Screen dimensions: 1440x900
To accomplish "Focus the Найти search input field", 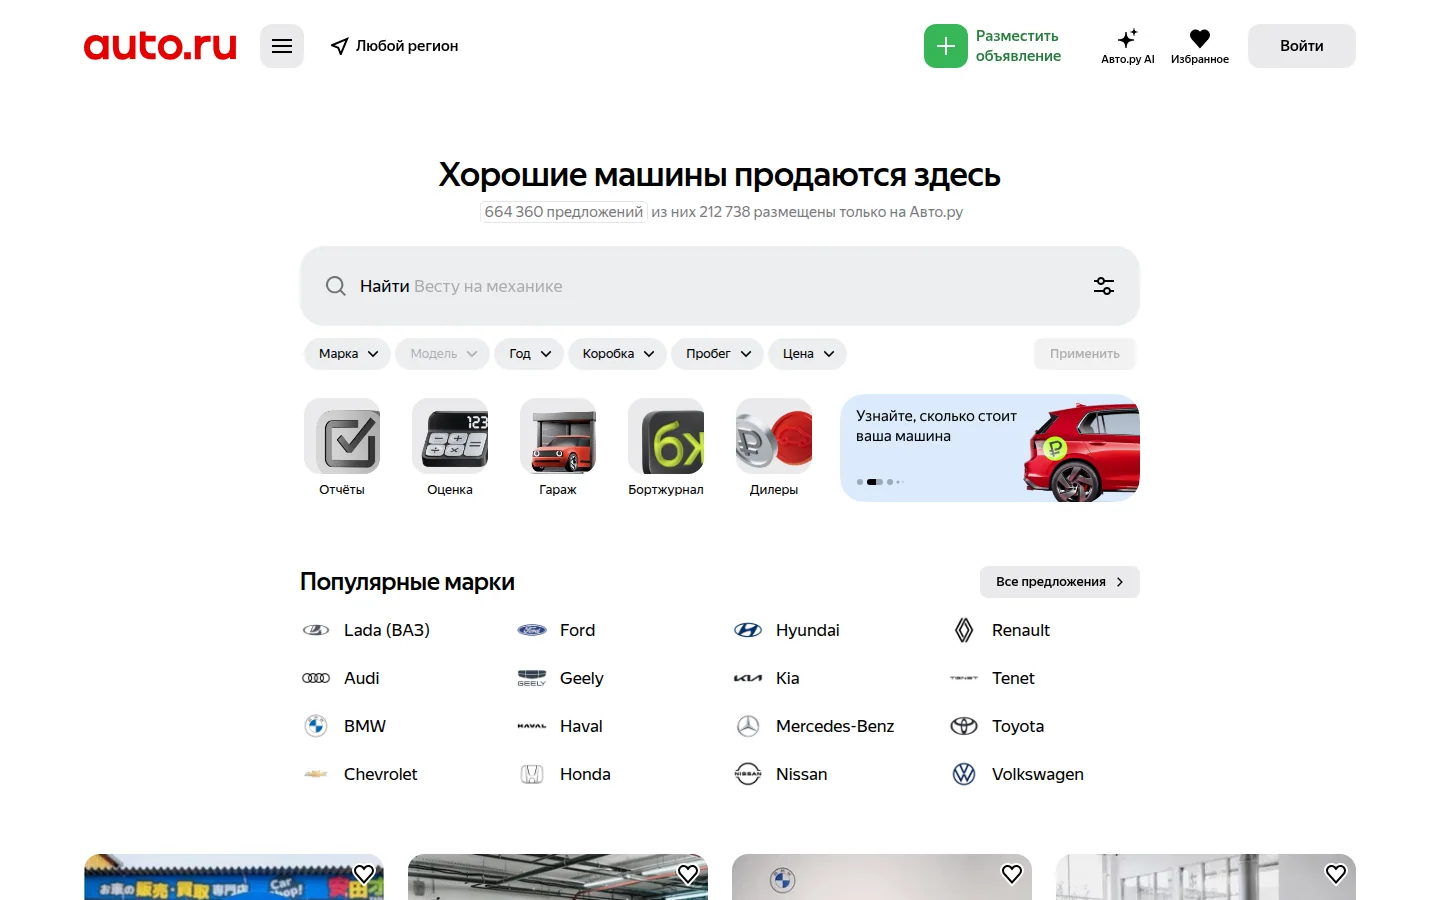I will tap(720, 286).
